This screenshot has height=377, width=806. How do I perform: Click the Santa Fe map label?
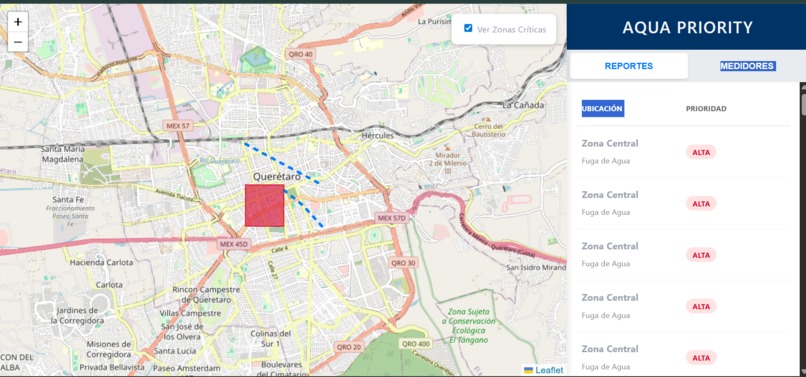tap(69, 199)
